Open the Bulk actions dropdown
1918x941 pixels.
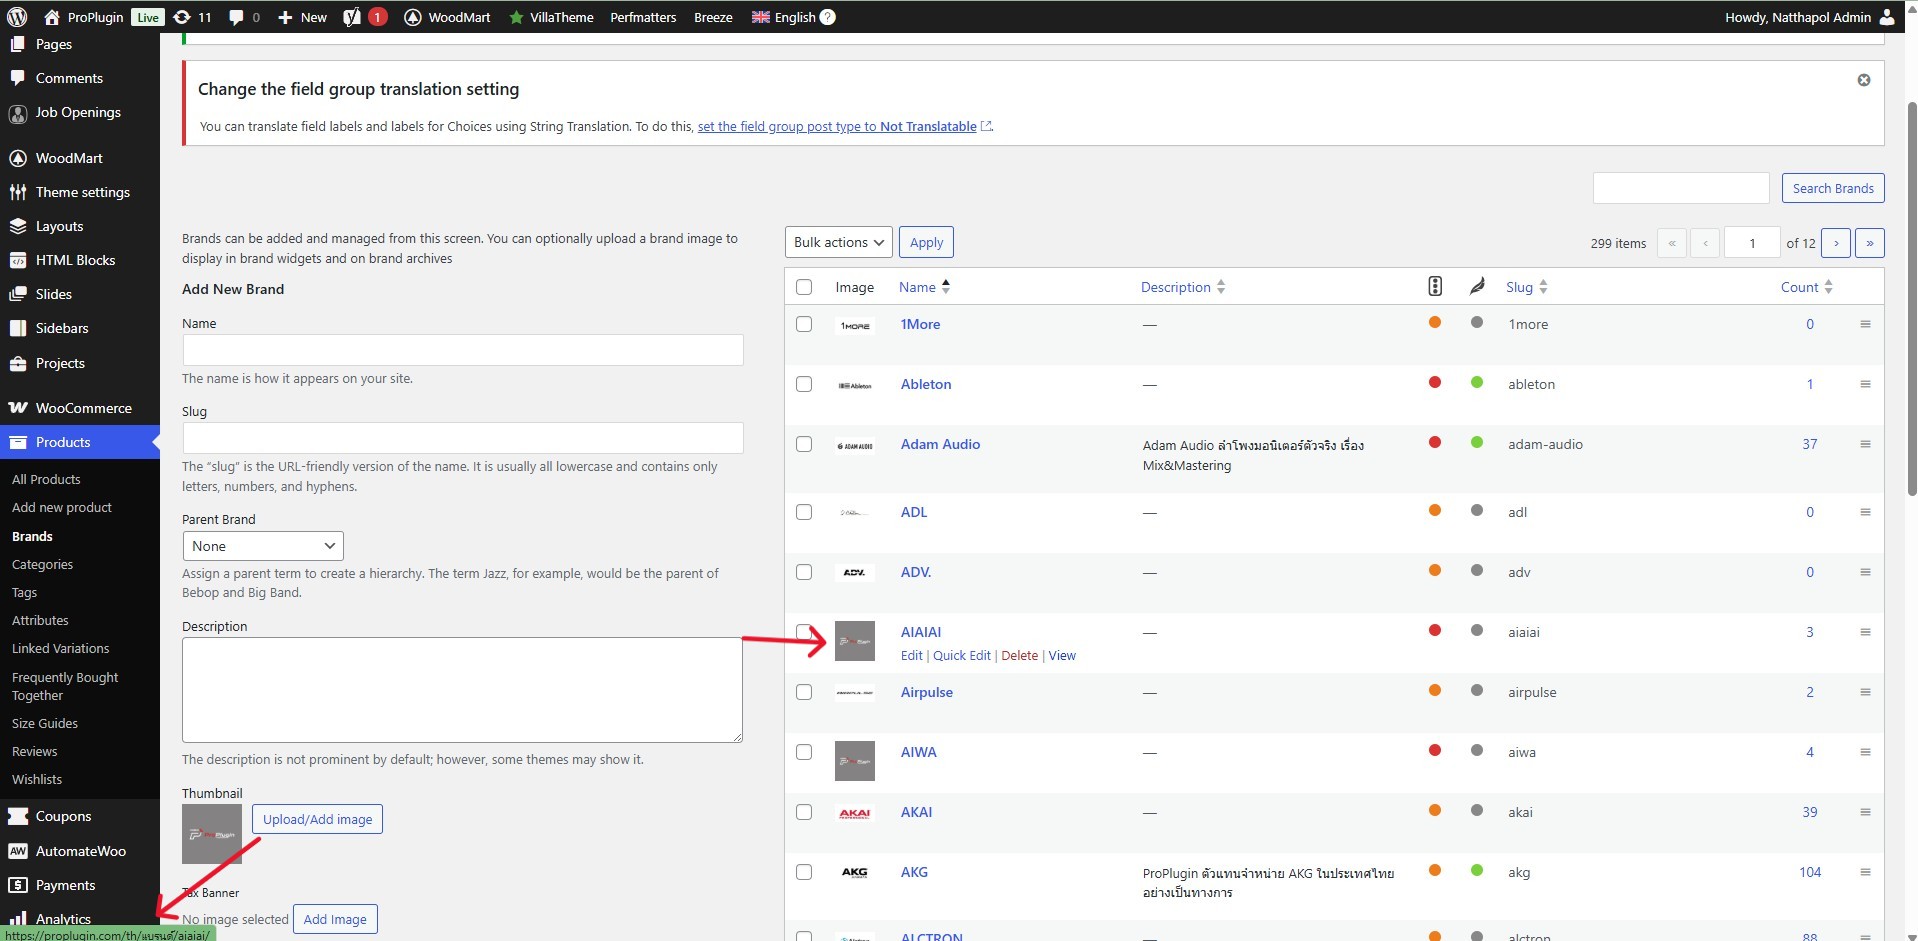pyautogui.click(x=838, y=243)
